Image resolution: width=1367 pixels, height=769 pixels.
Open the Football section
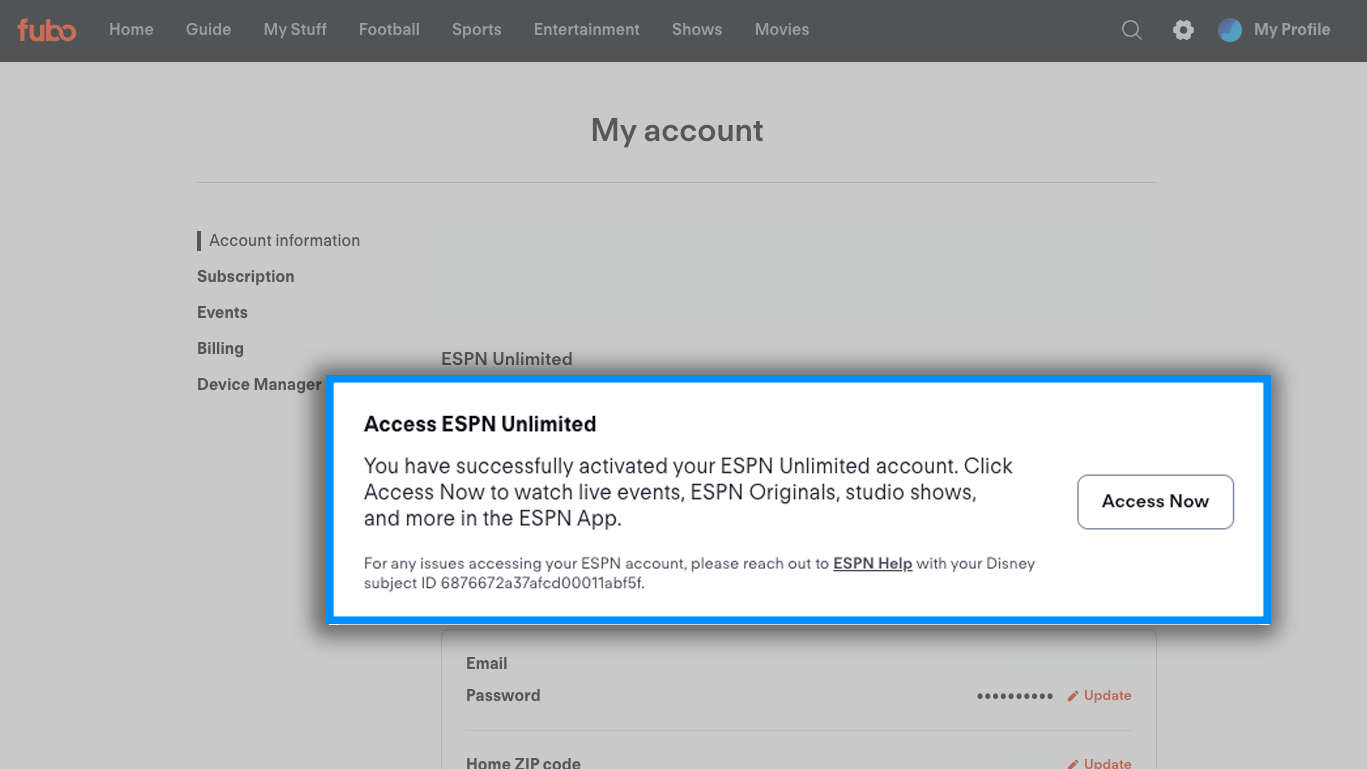pyautogui.click(x=389, y=30)
